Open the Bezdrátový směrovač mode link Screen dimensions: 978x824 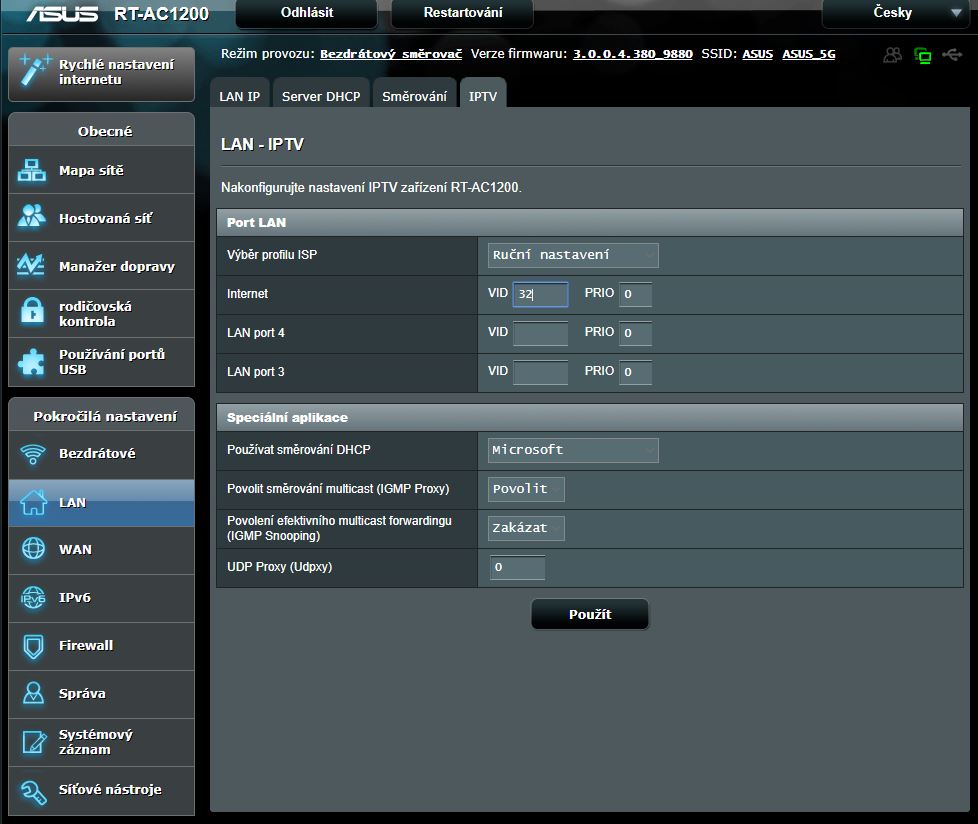click(x=391, y=54)
